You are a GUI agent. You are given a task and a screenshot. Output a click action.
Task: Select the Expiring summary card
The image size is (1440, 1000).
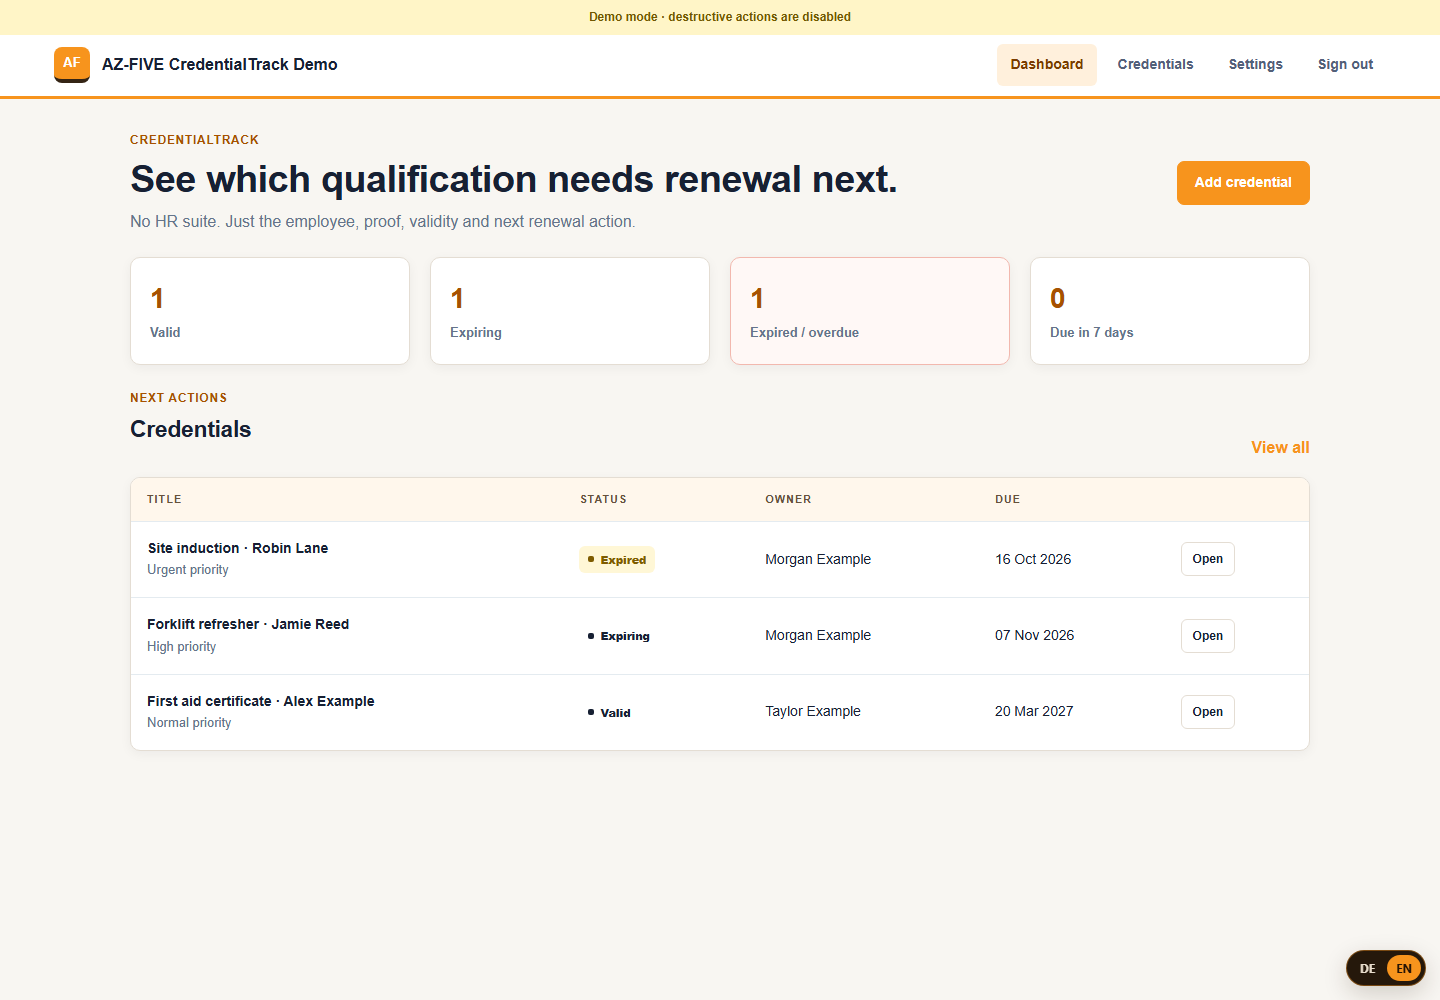pyautogui.click(x=570, y=311)
